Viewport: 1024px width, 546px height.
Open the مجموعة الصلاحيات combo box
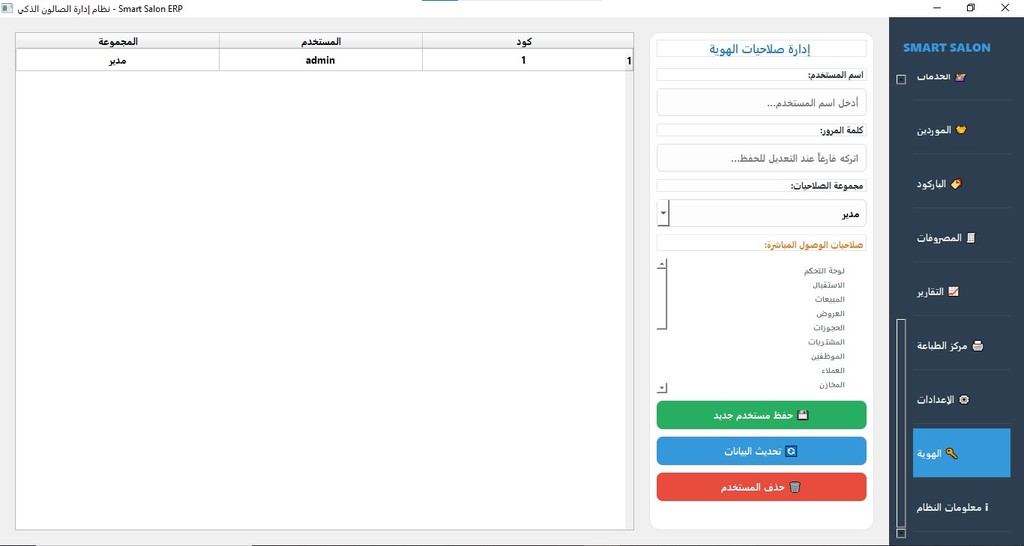click(761, 214)
